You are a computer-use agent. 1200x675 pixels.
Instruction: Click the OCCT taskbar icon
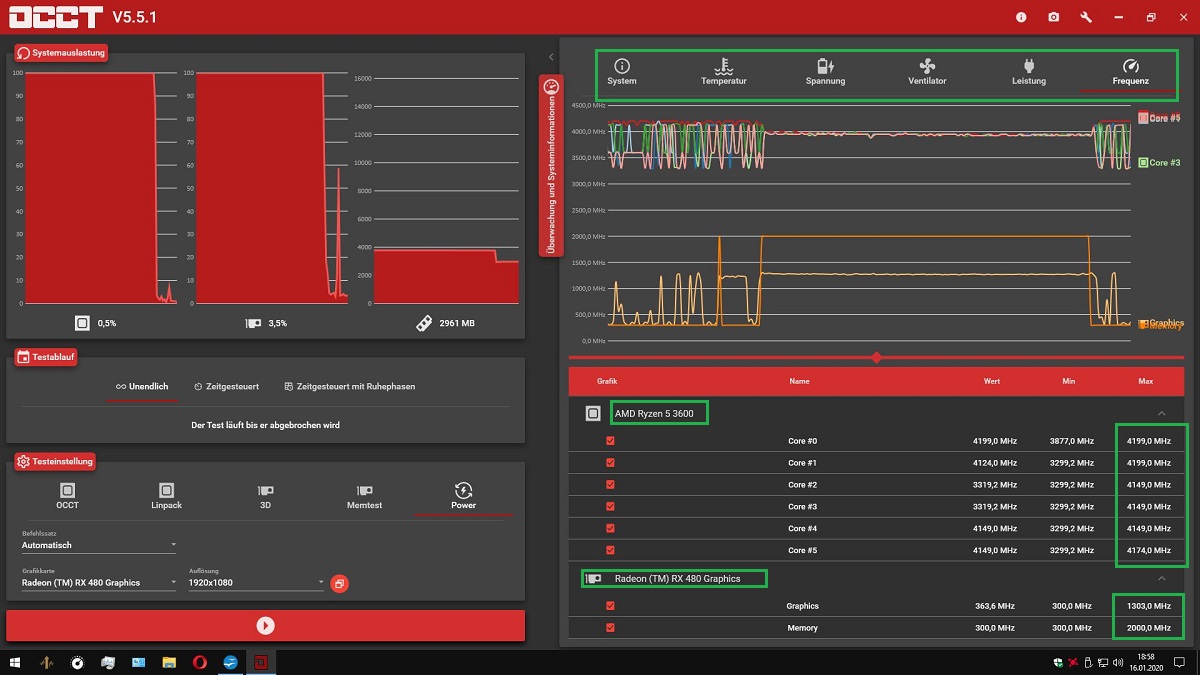(x=261, y=662)
